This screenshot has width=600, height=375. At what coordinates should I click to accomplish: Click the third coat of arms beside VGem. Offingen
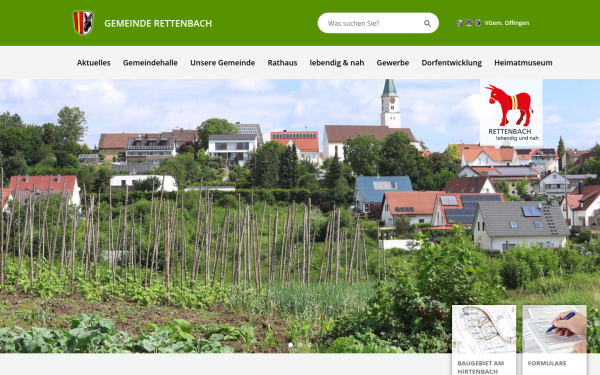478,23
